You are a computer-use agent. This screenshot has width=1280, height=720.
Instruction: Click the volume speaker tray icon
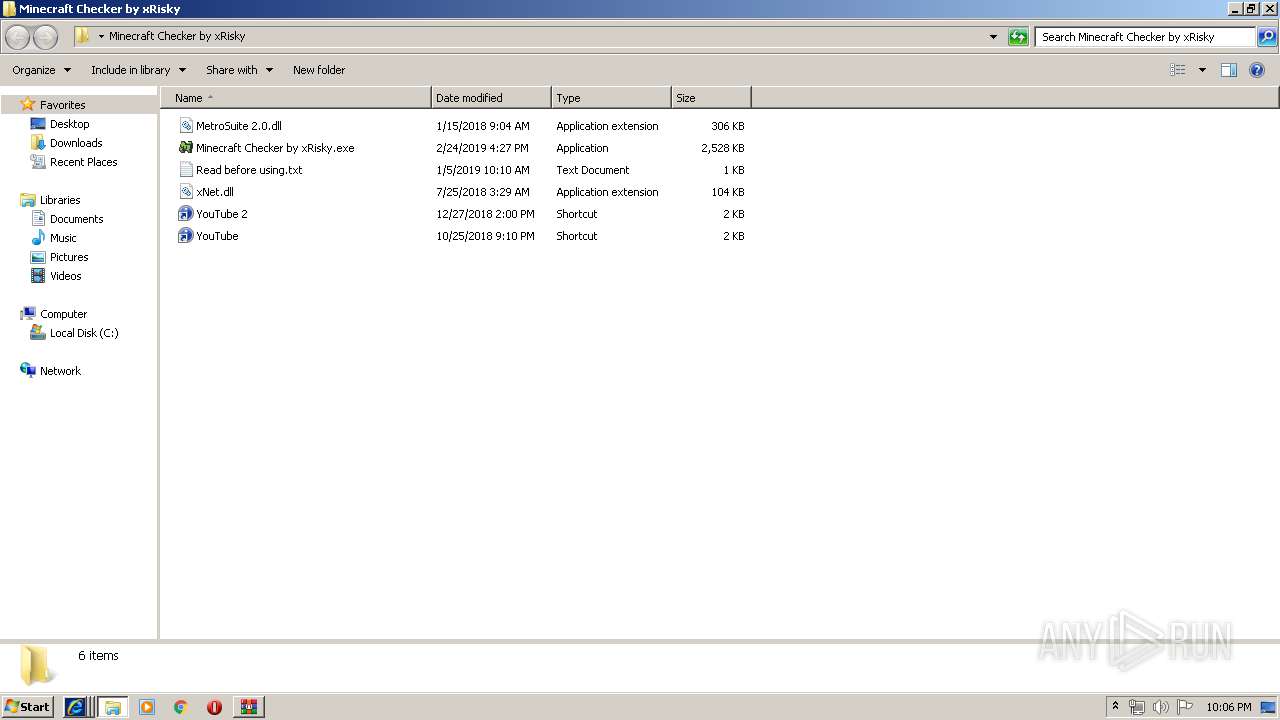(1161, 707)
